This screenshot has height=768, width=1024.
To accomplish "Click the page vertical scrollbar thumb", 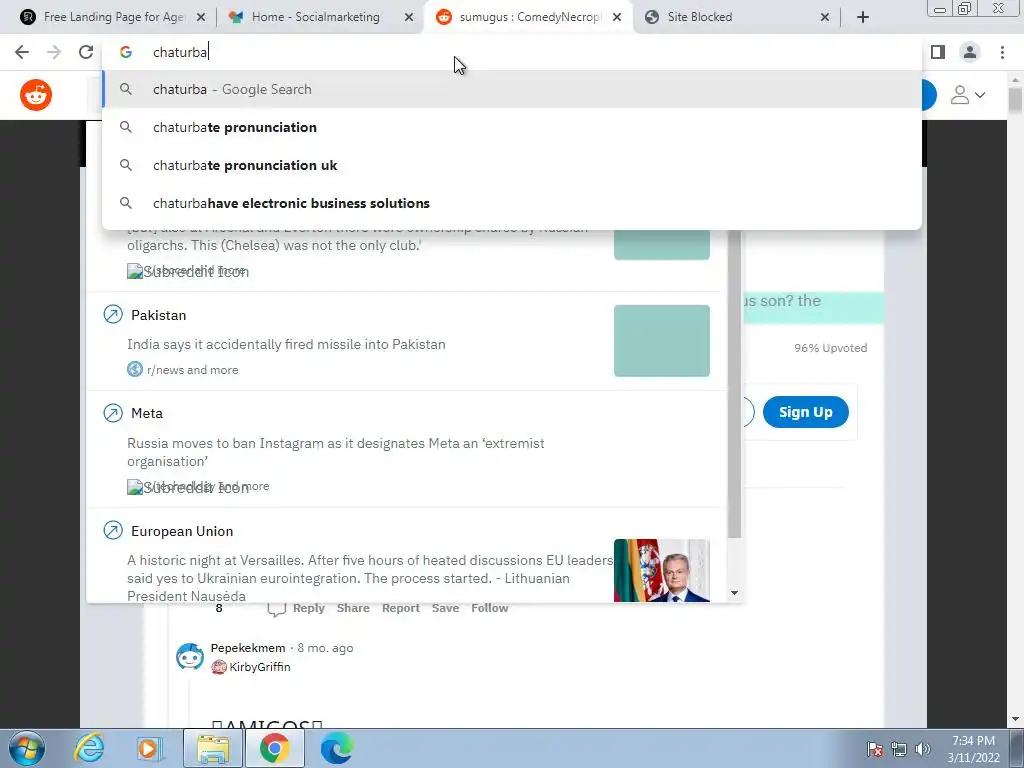I will [1015, 99].
